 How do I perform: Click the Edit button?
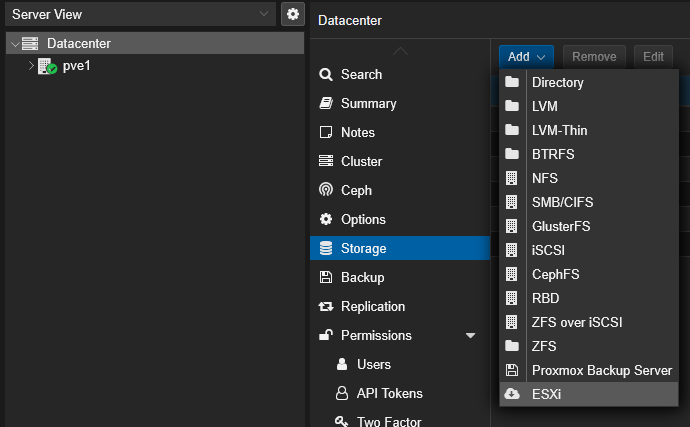click(652, 57)
